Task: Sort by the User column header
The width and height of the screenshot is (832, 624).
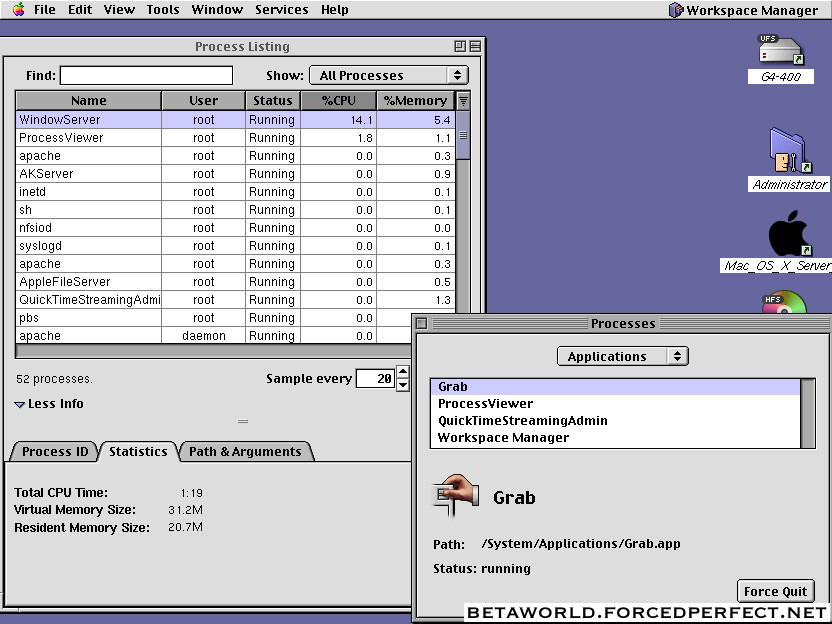Action: point(204,100)
